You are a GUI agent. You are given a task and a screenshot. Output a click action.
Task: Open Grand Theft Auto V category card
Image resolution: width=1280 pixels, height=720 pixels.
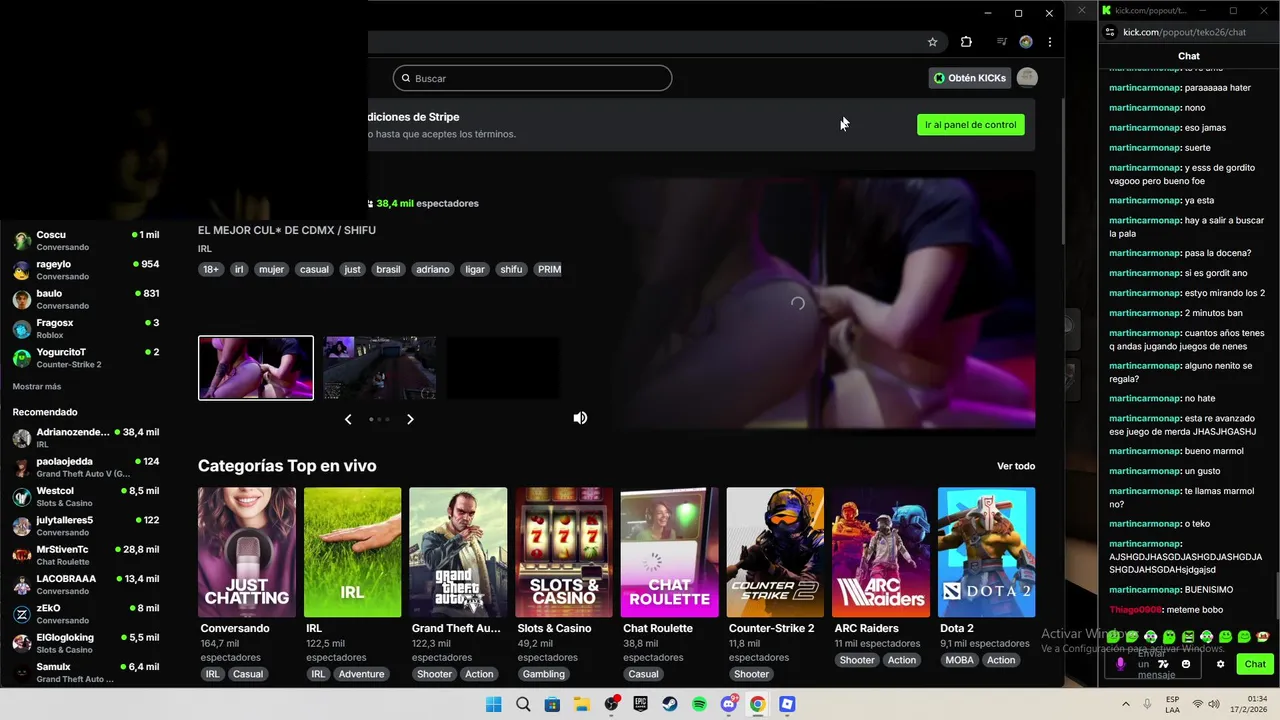(x=458, y=552)
